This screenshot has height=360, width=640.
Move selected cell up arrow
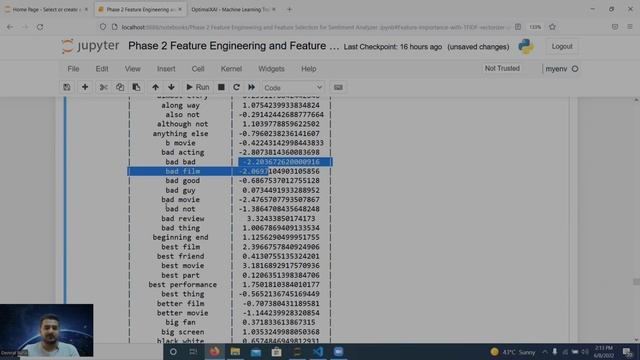(x=155, y=87)
